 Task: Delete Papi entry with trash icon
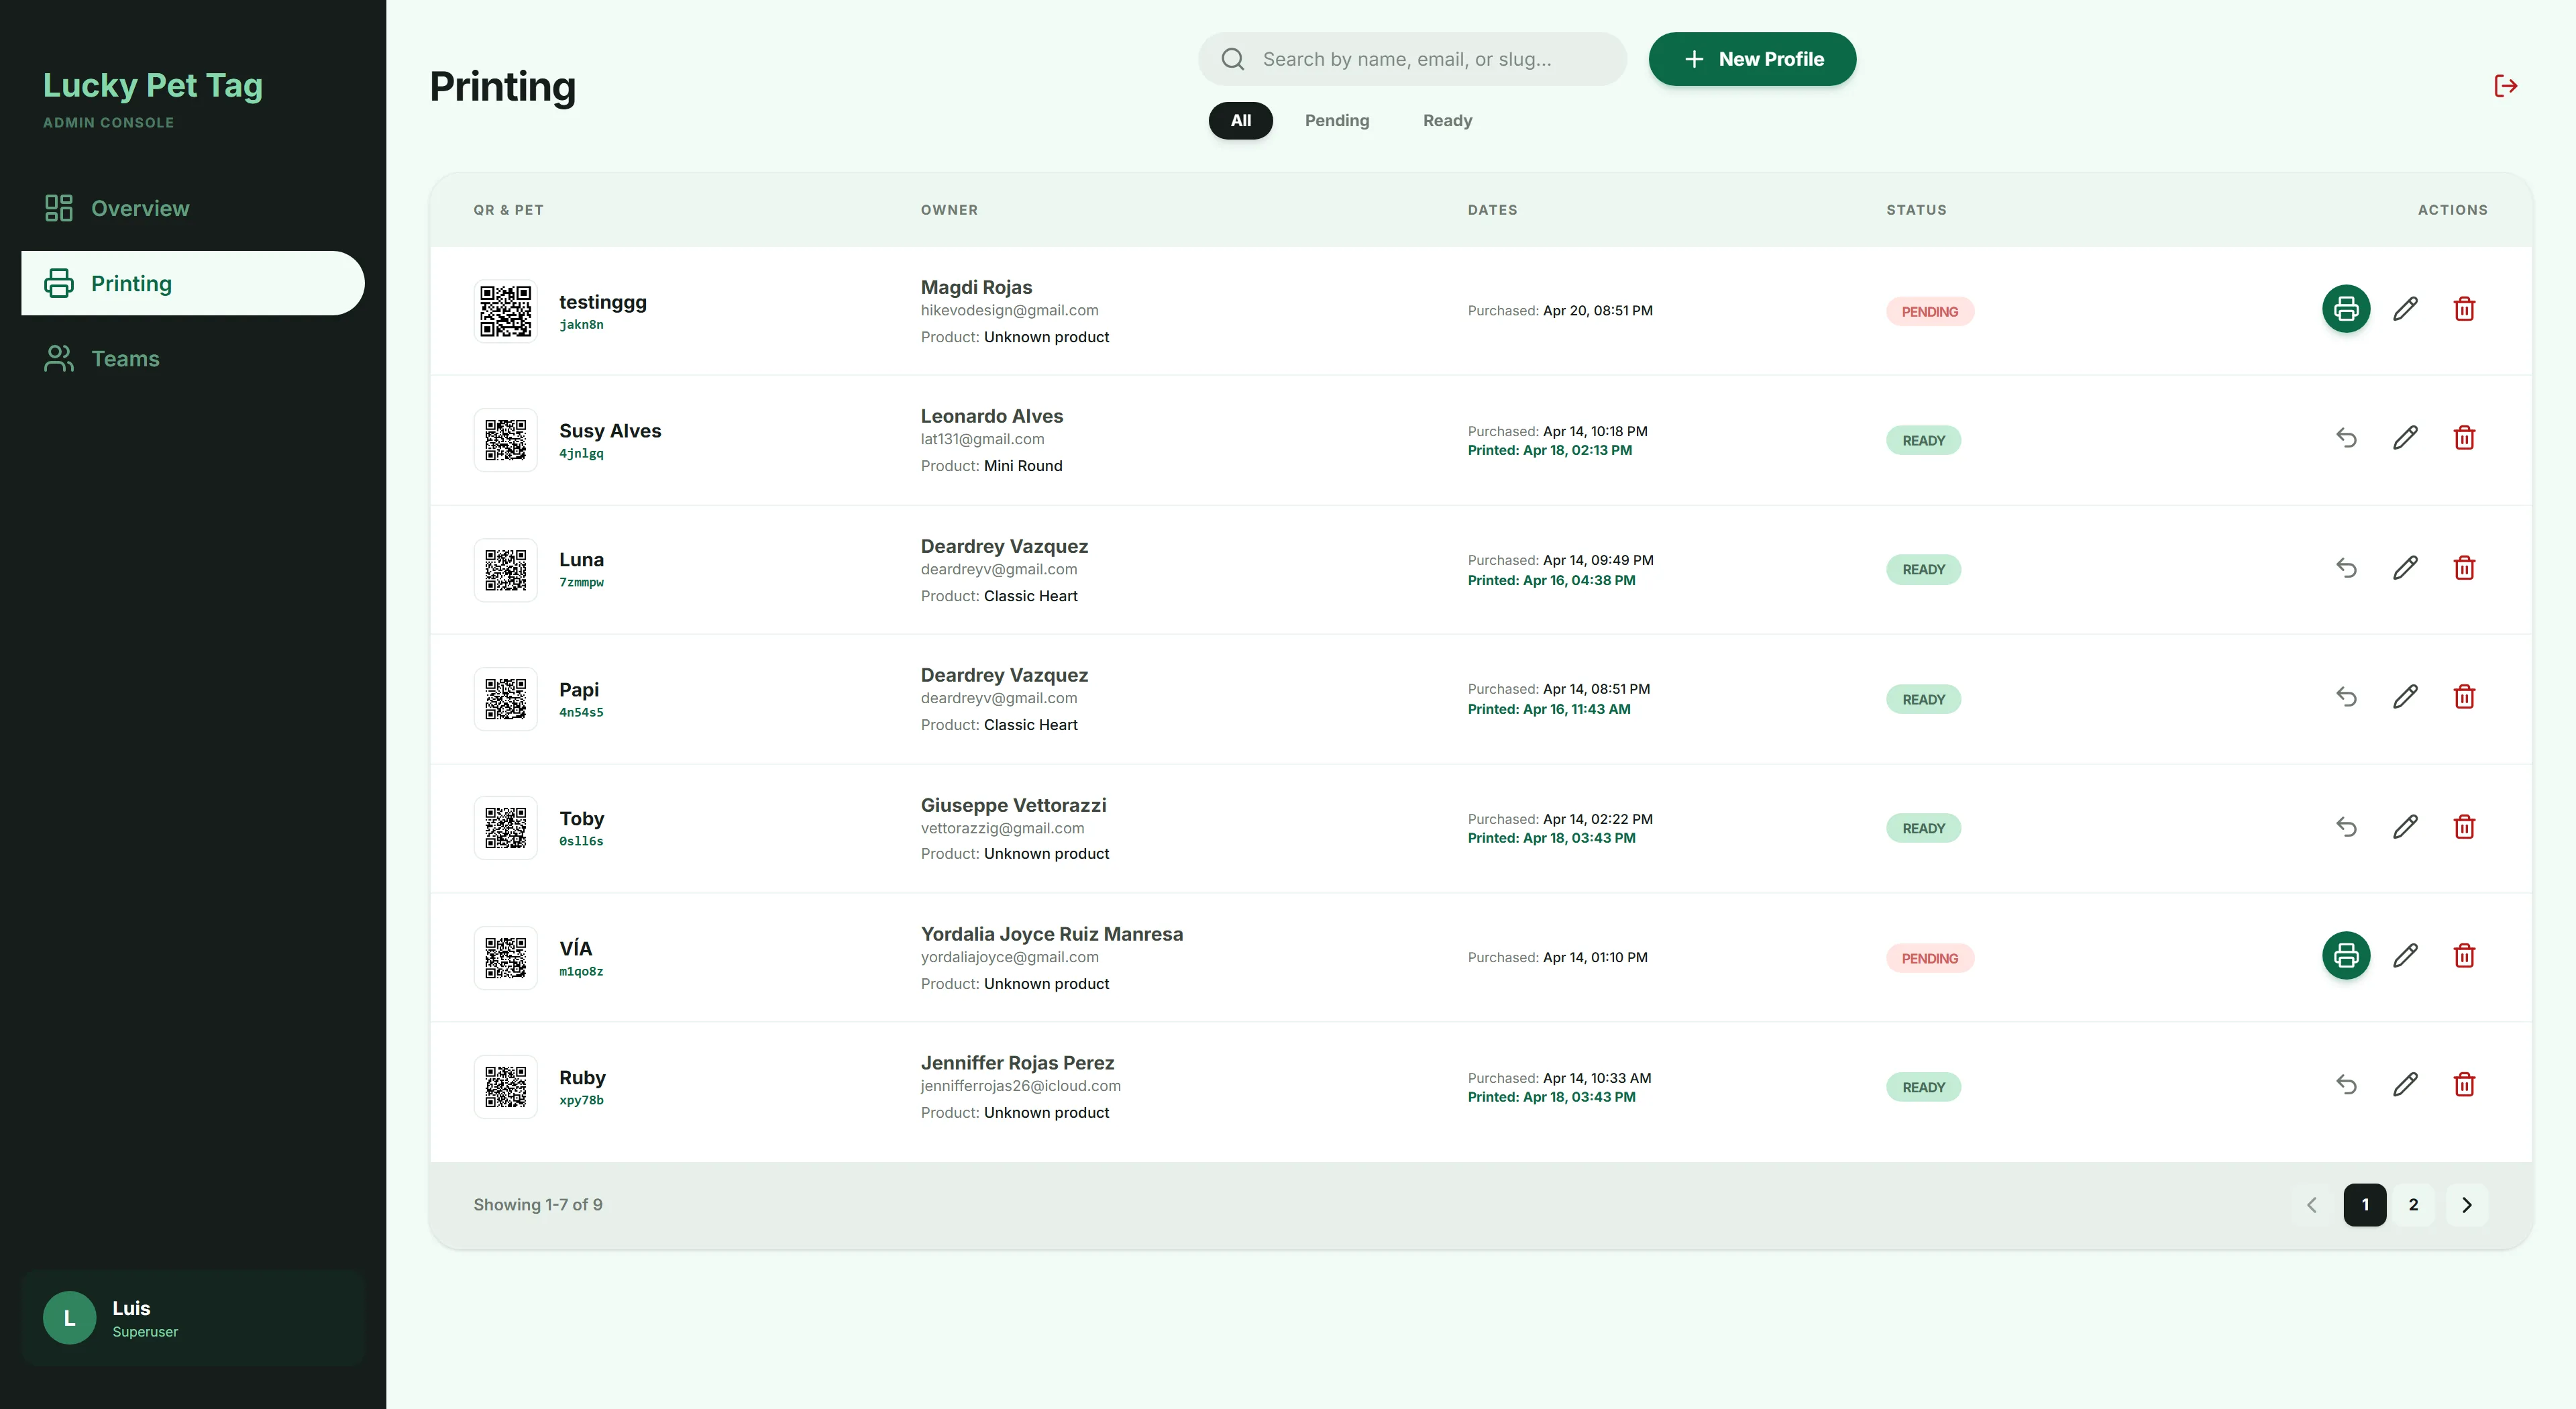point(2464,697)
